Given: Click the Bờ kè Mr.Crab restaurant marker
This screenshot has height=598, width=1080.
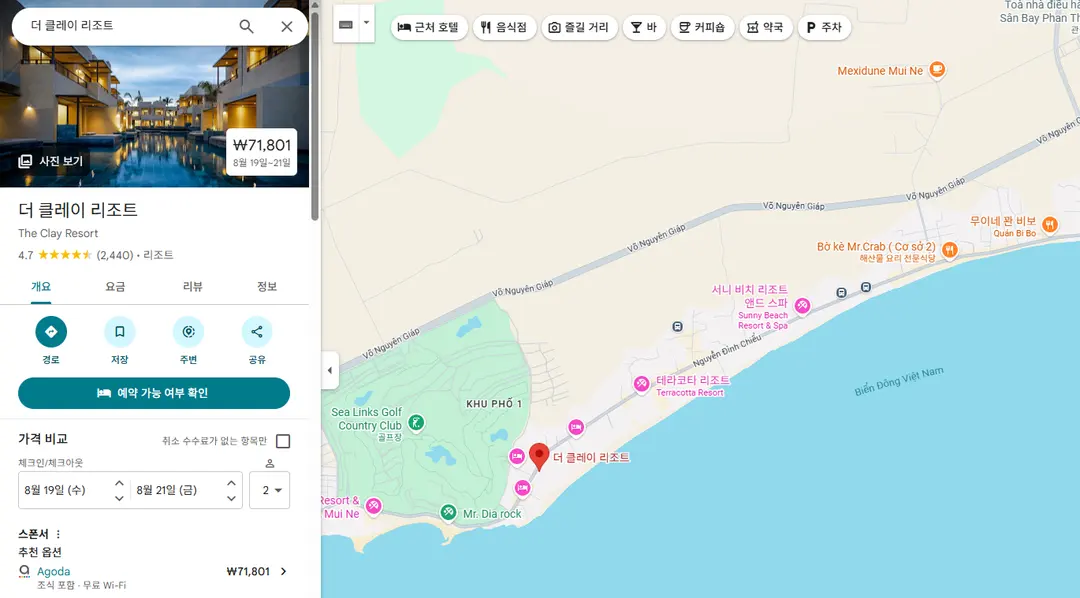Looking at the screenshot, I should tap(949, 249).
